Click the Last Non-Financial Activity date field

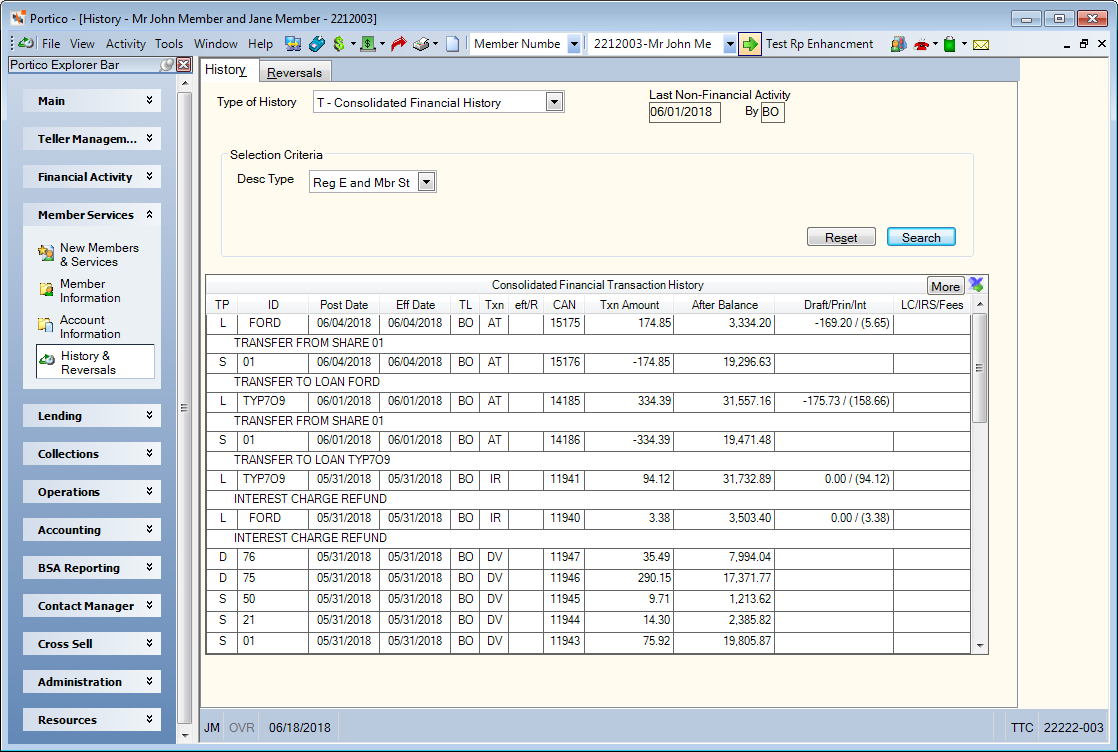[x=684, y=112]
